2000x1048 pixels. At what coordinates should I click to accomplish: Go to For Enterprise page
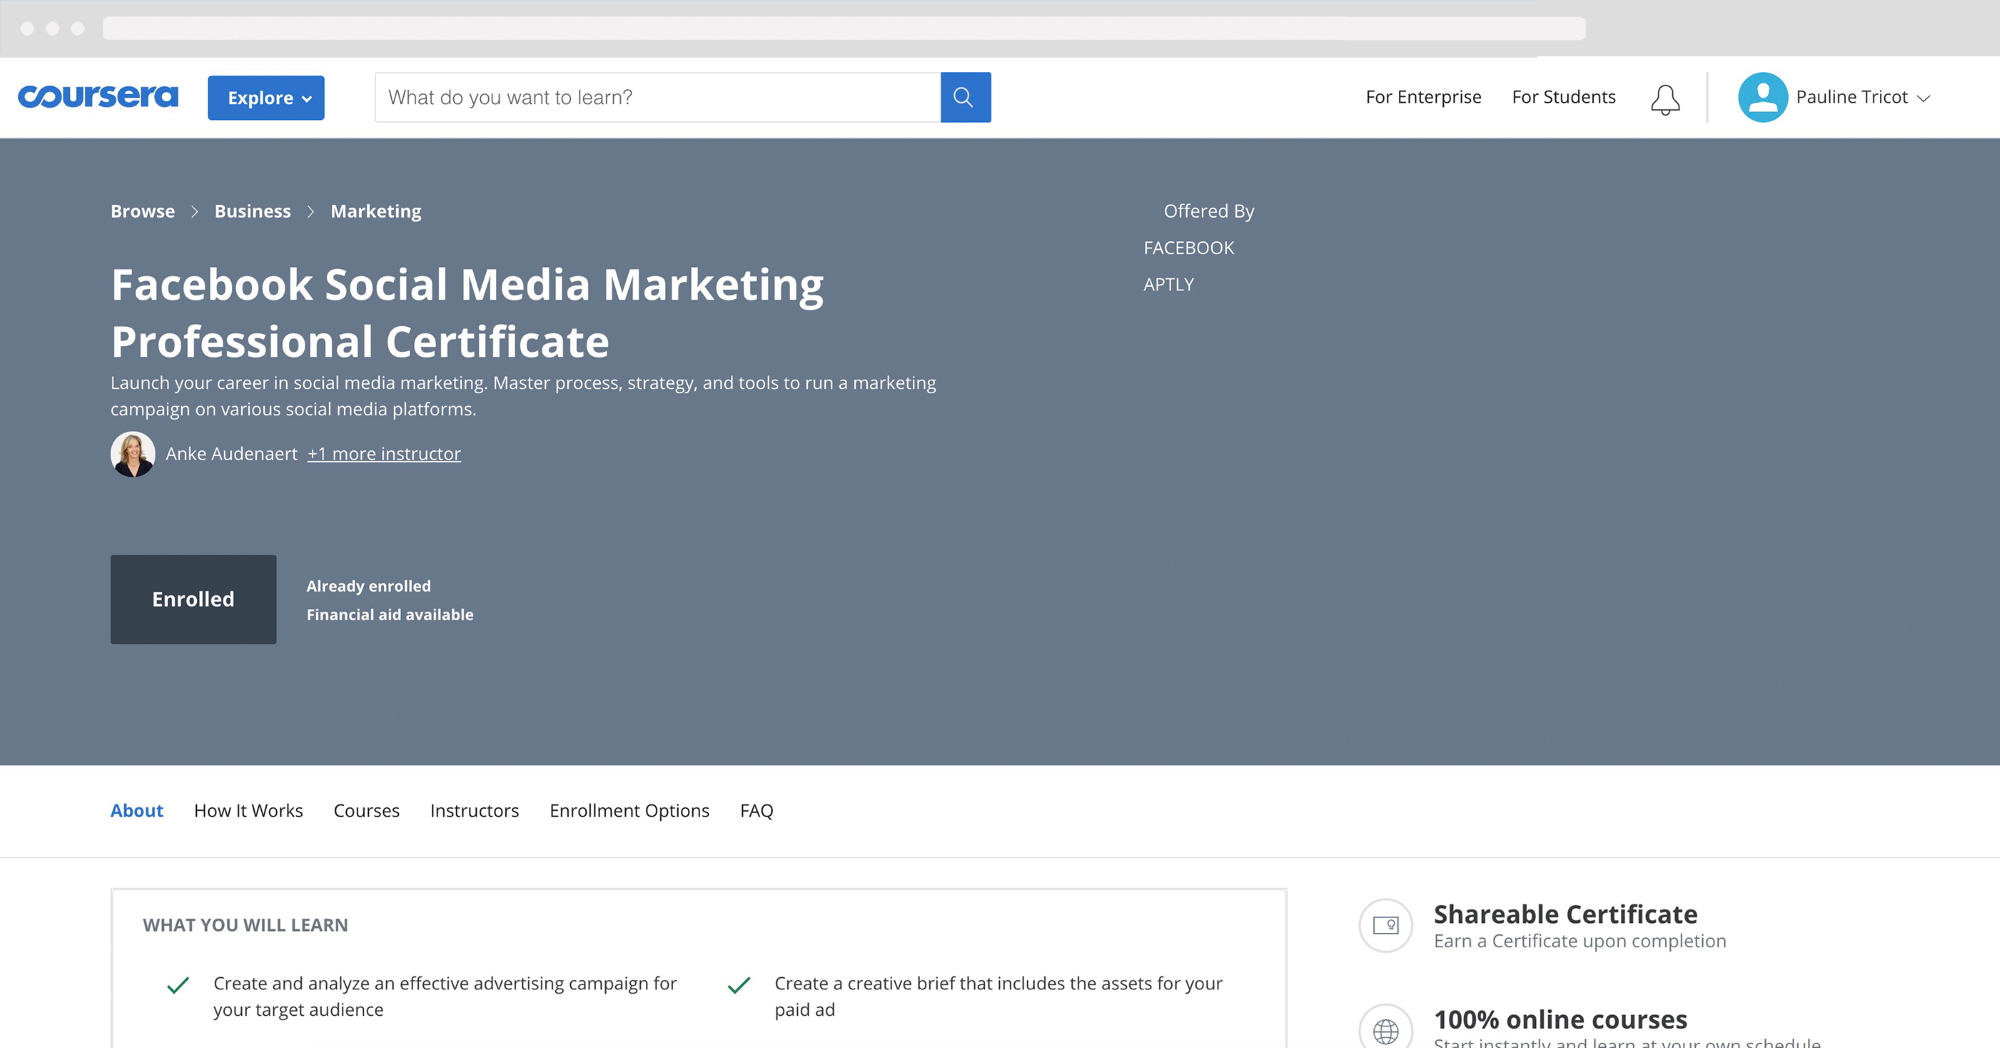point(1423,97)
